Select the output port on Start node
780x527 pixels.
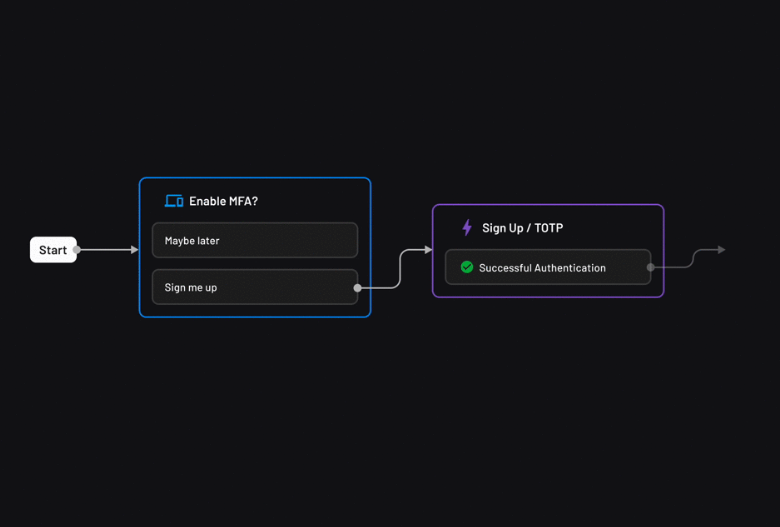(77, 250)
